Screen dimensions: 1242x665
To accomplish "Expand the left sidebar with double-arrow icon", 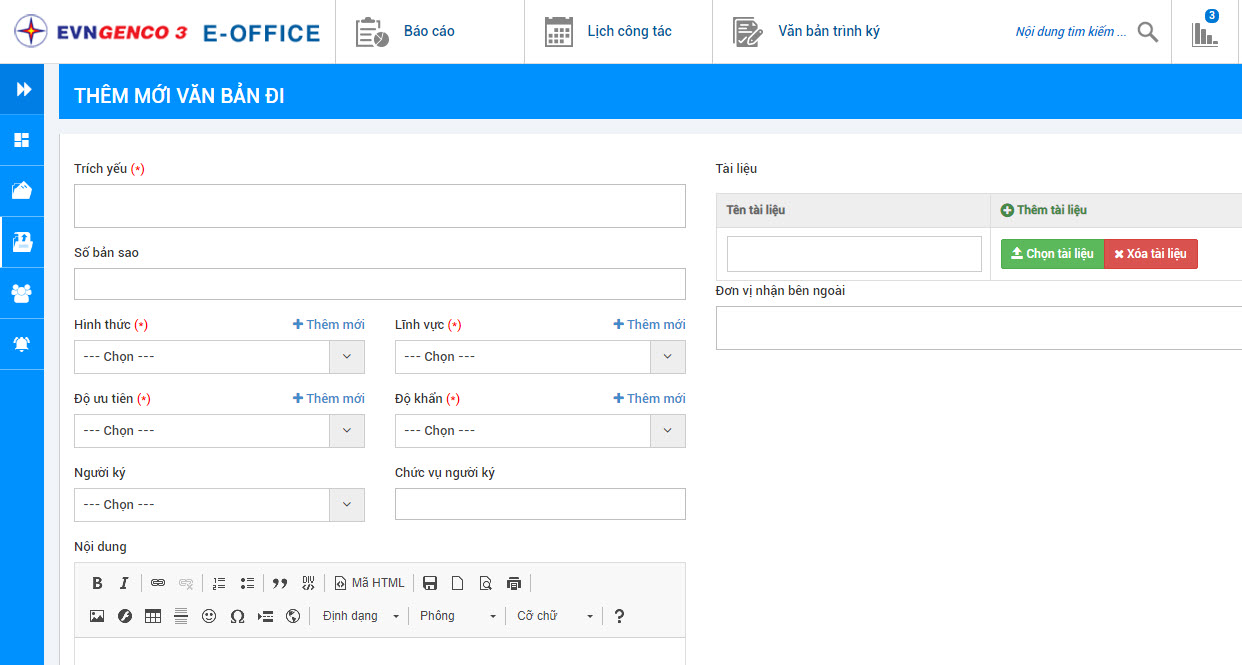I will point(22,89).
